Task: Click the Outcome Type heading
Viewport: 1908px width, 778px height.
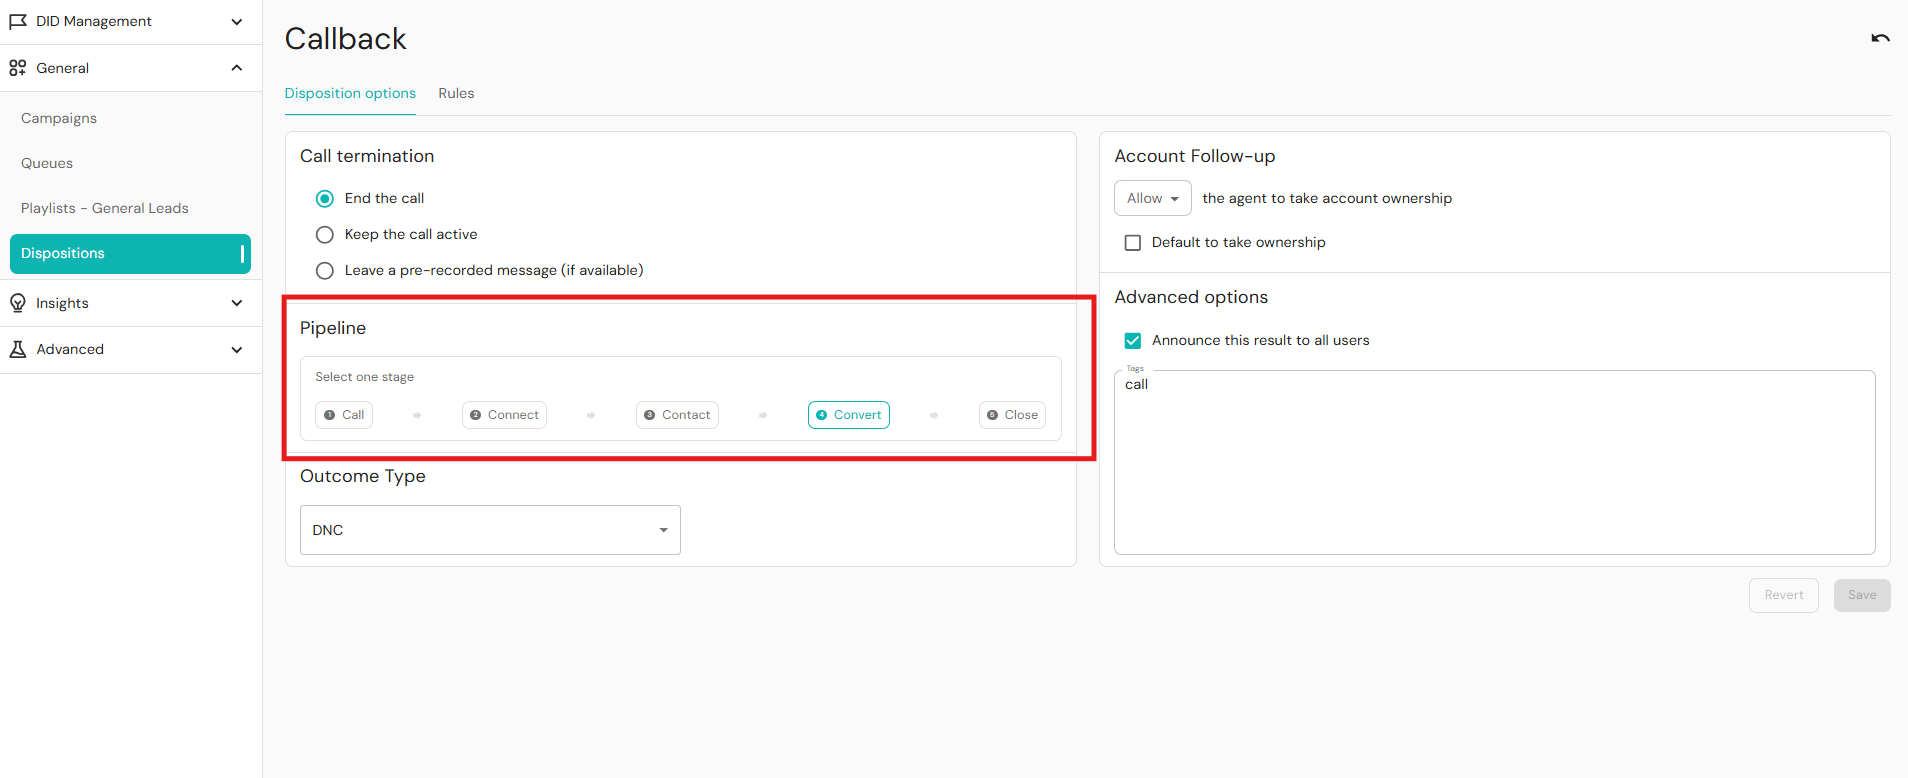Action: coord(363,476)
